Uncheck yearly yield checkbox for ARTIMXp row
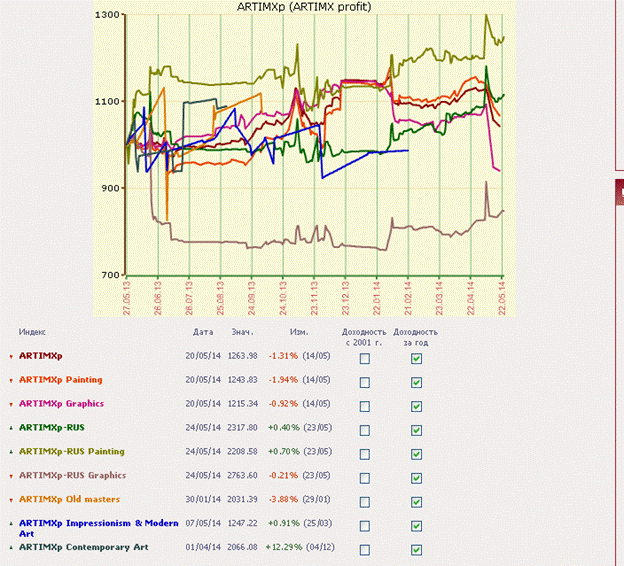The width and height of the screenshot is (624, 566). [416, 359]
